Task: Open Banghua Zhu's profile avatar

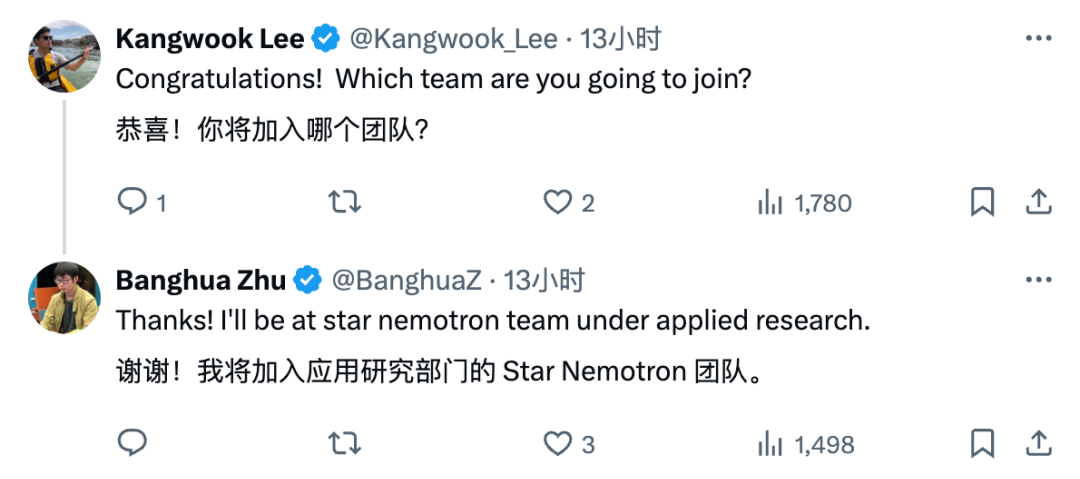Action: 64,297
